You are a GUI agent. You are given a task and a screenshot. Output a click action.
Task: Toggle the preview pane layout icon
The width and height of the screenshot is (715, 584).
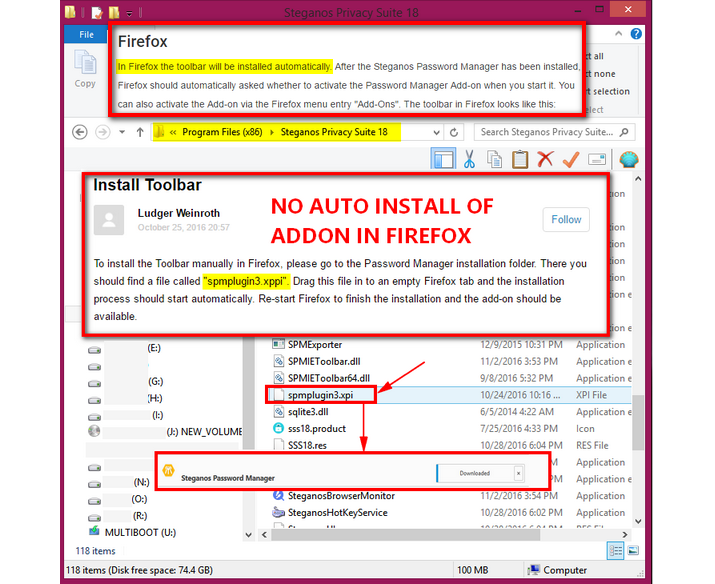tap(443, 159)
